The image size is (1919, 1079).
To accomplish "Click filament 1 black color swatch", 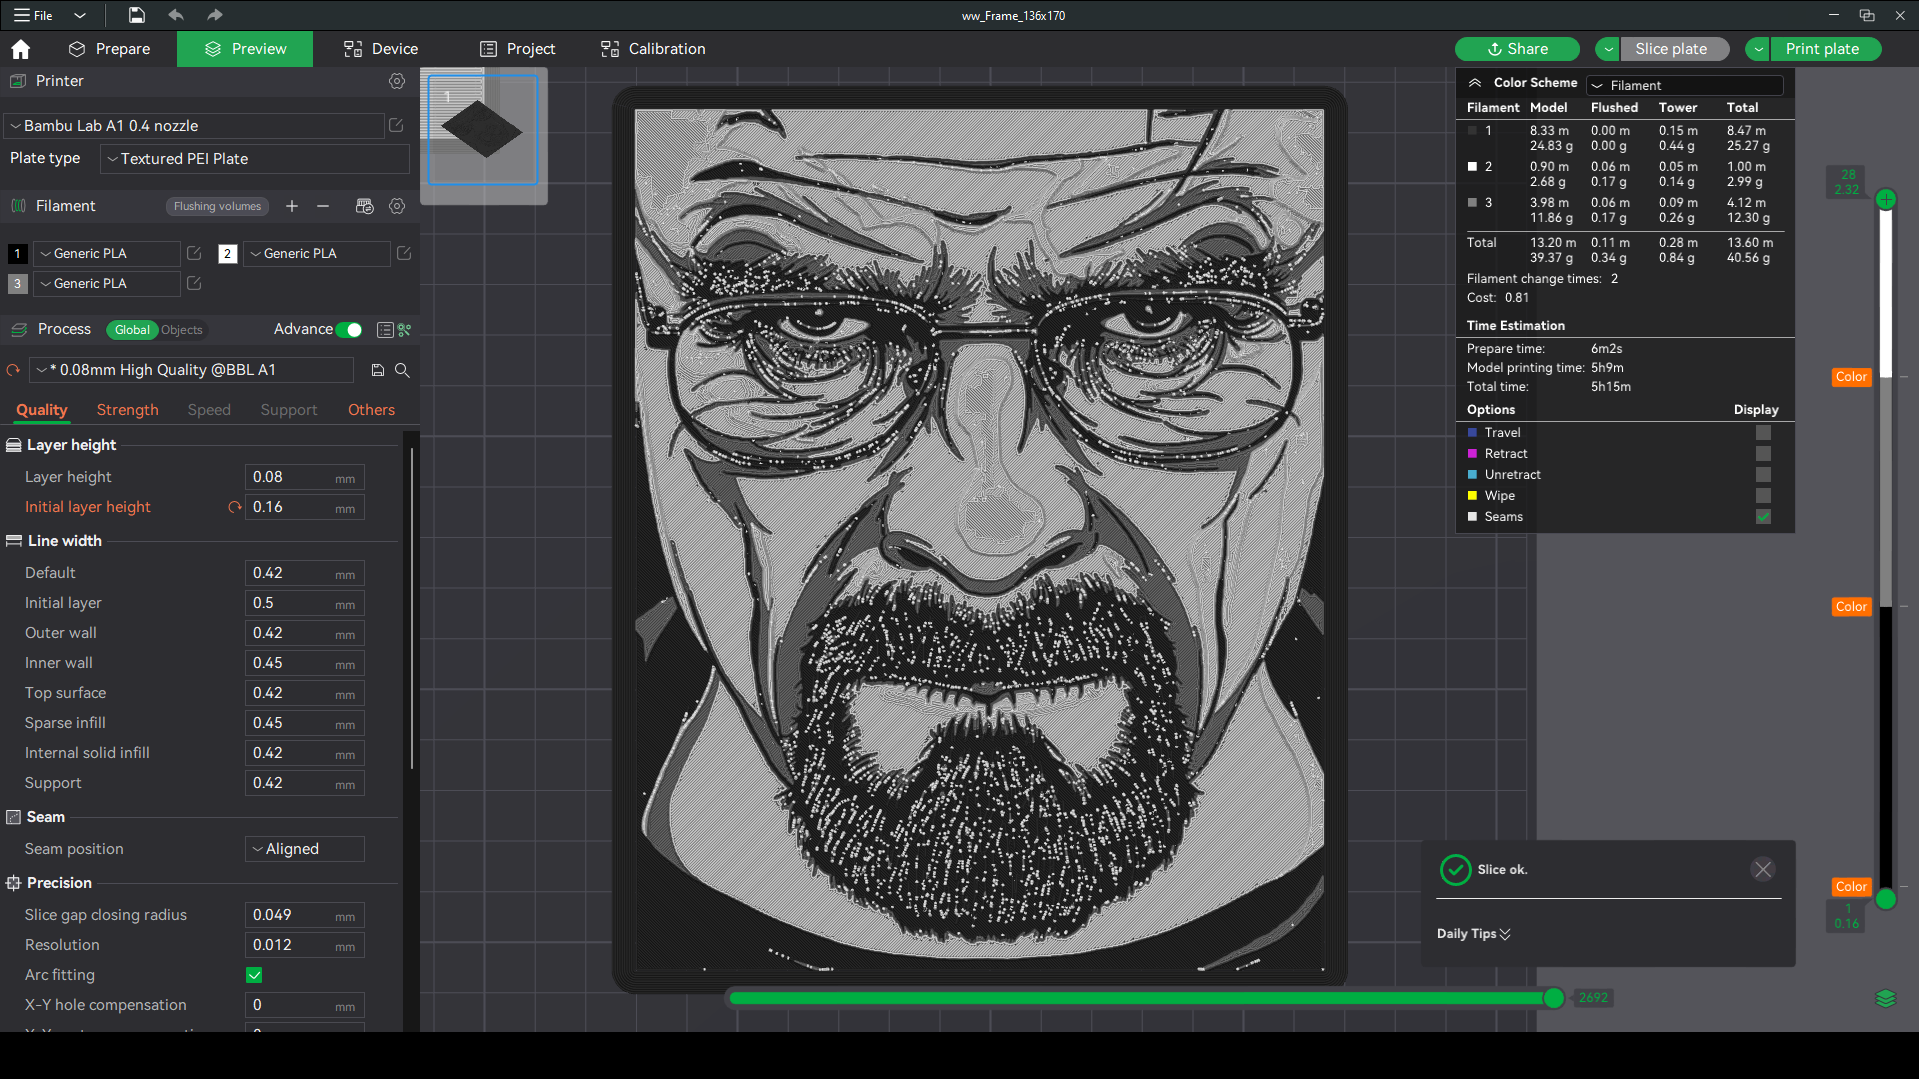I will tap(17, 254).
